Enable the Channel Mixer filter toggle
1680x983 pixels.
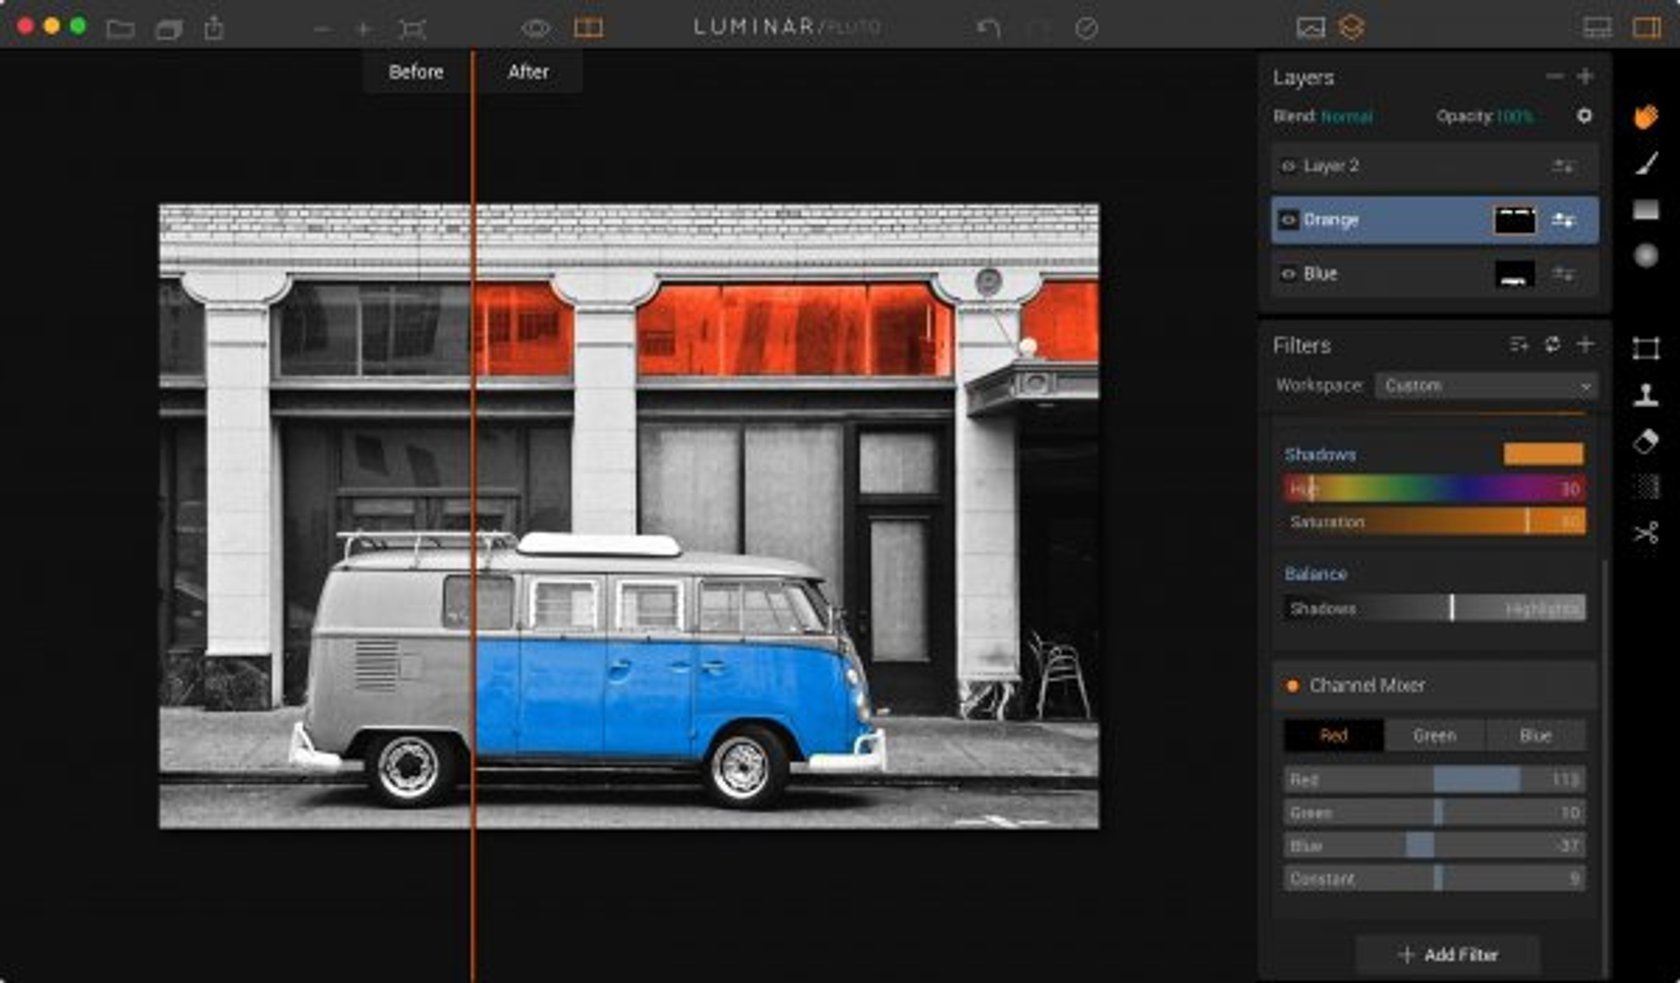(x=1291, y=685)
